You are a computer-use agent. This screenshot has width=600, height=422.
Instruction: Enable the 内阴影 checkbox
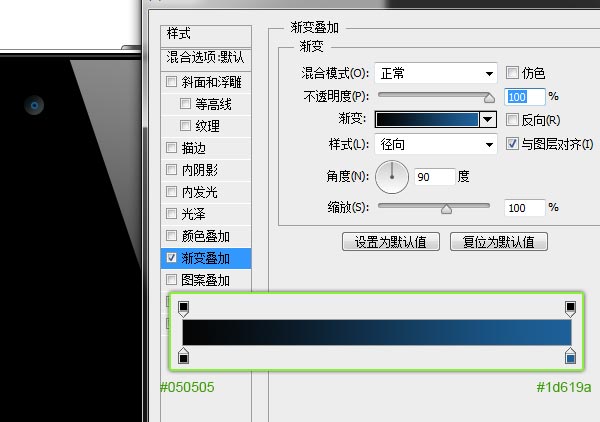[x=171, y=169]
